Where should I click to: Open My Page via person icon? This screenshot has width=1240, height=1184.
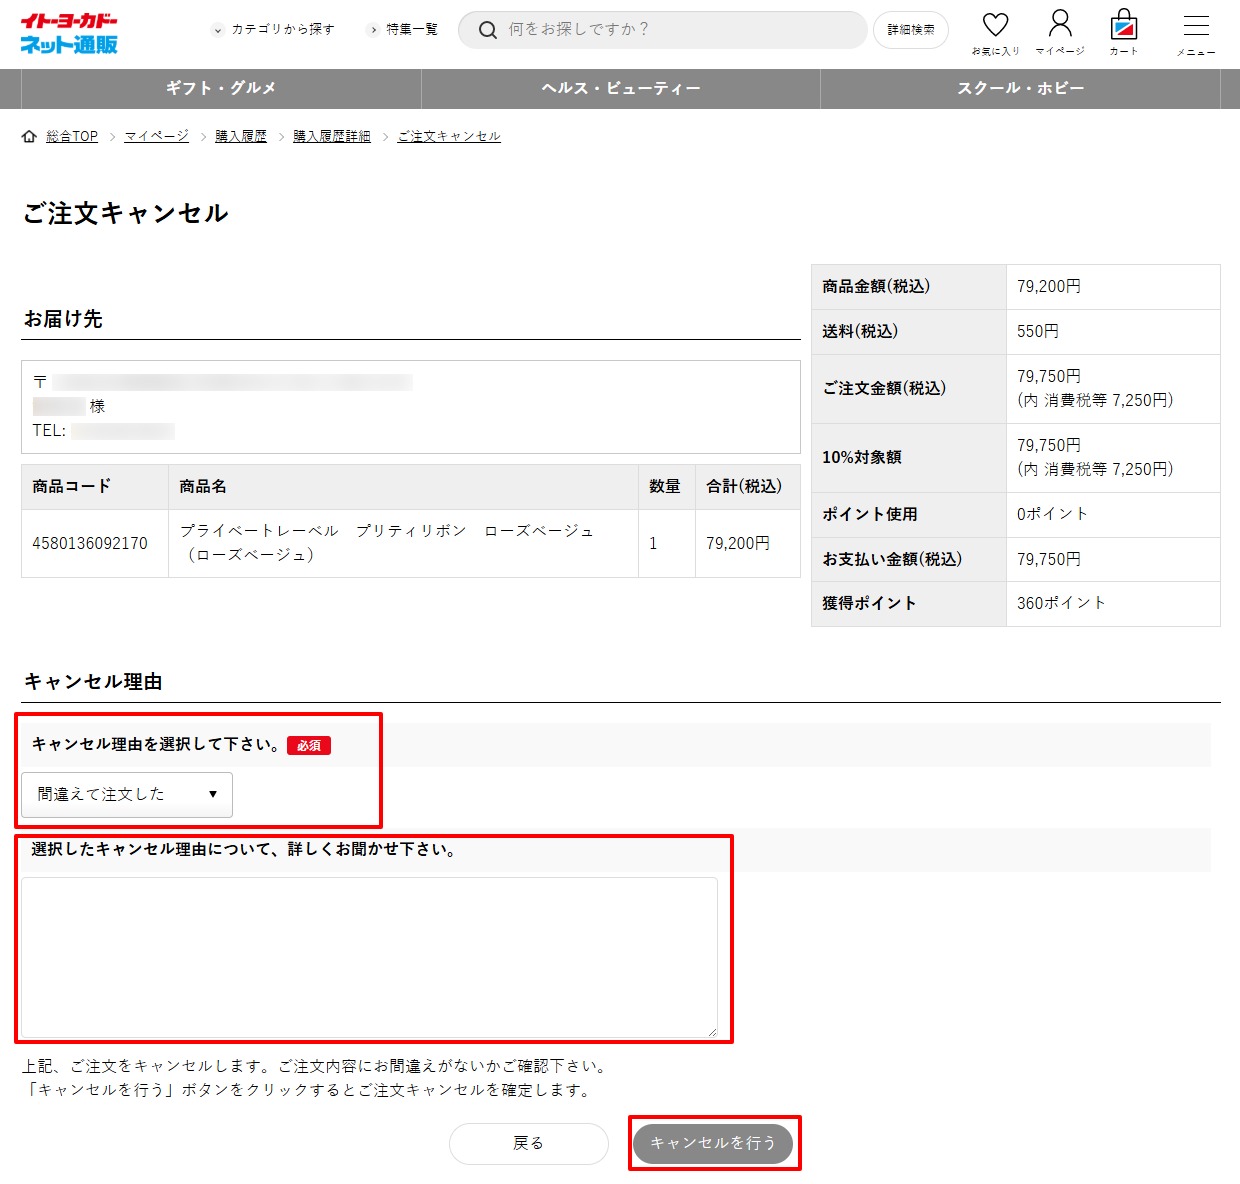coord(1060,27)
